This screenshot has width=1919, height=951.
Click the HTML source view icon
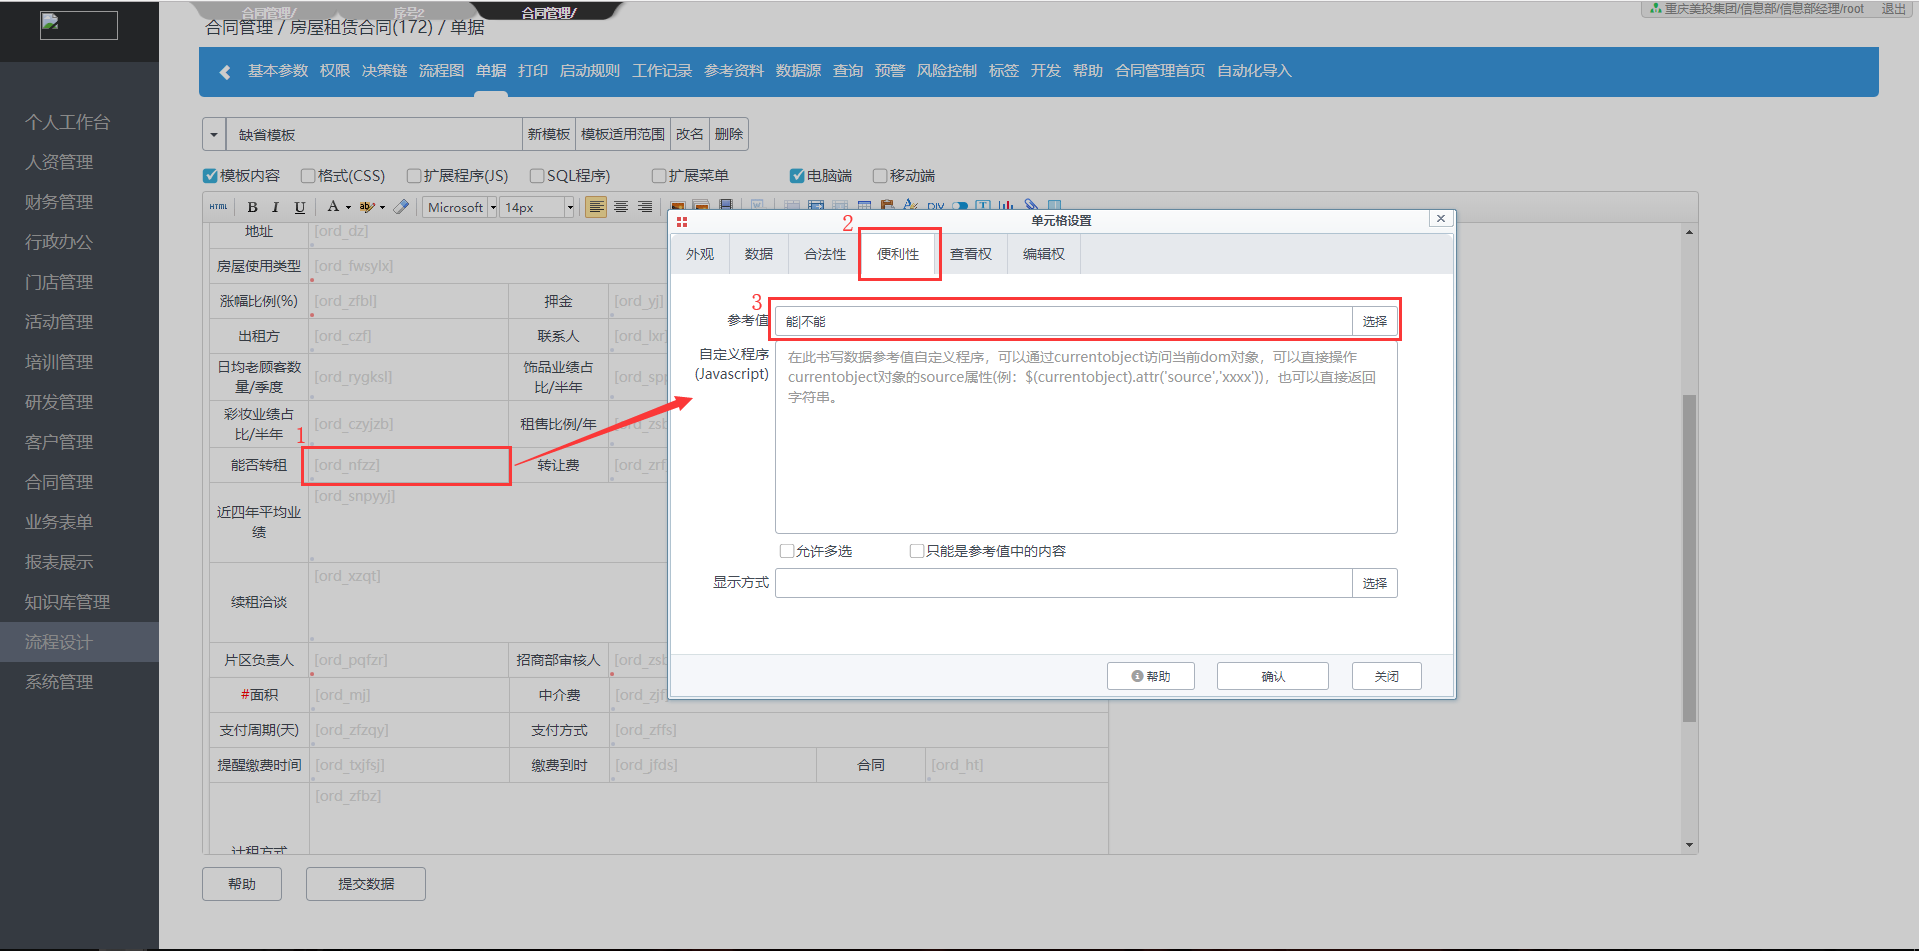(x=218, y=207)
